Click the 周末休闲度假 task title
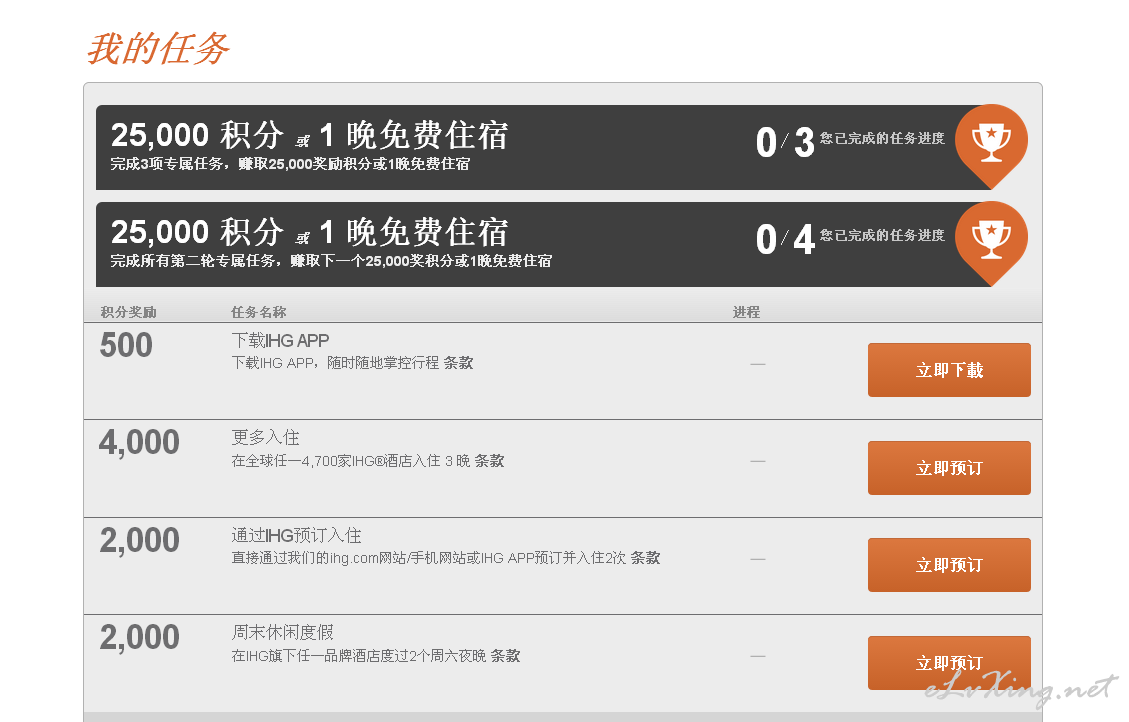The width and height of the screenshot is (1129, 722). tap(282, 633)
